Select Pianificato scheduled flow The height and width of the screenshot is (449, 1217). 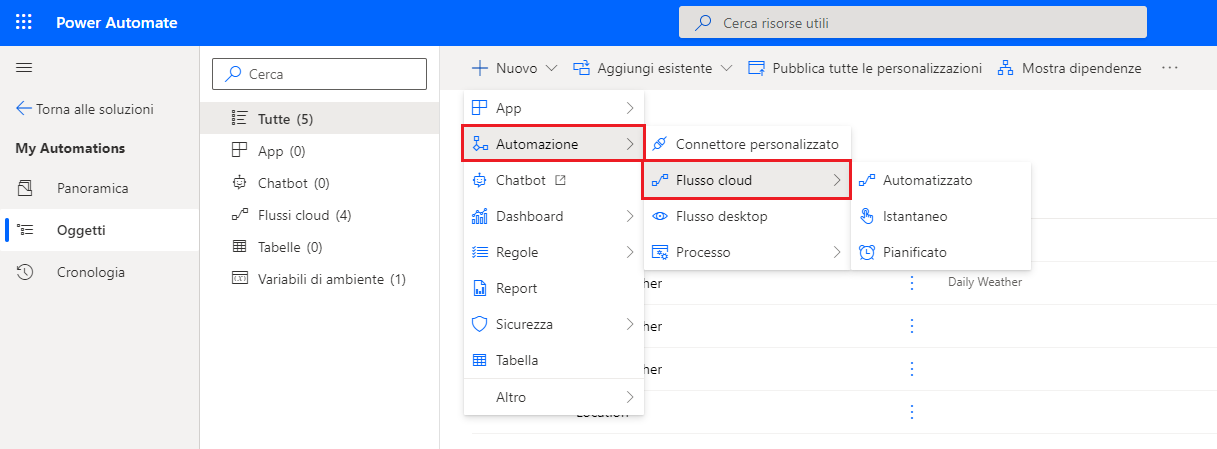click(x=914, y=252)
